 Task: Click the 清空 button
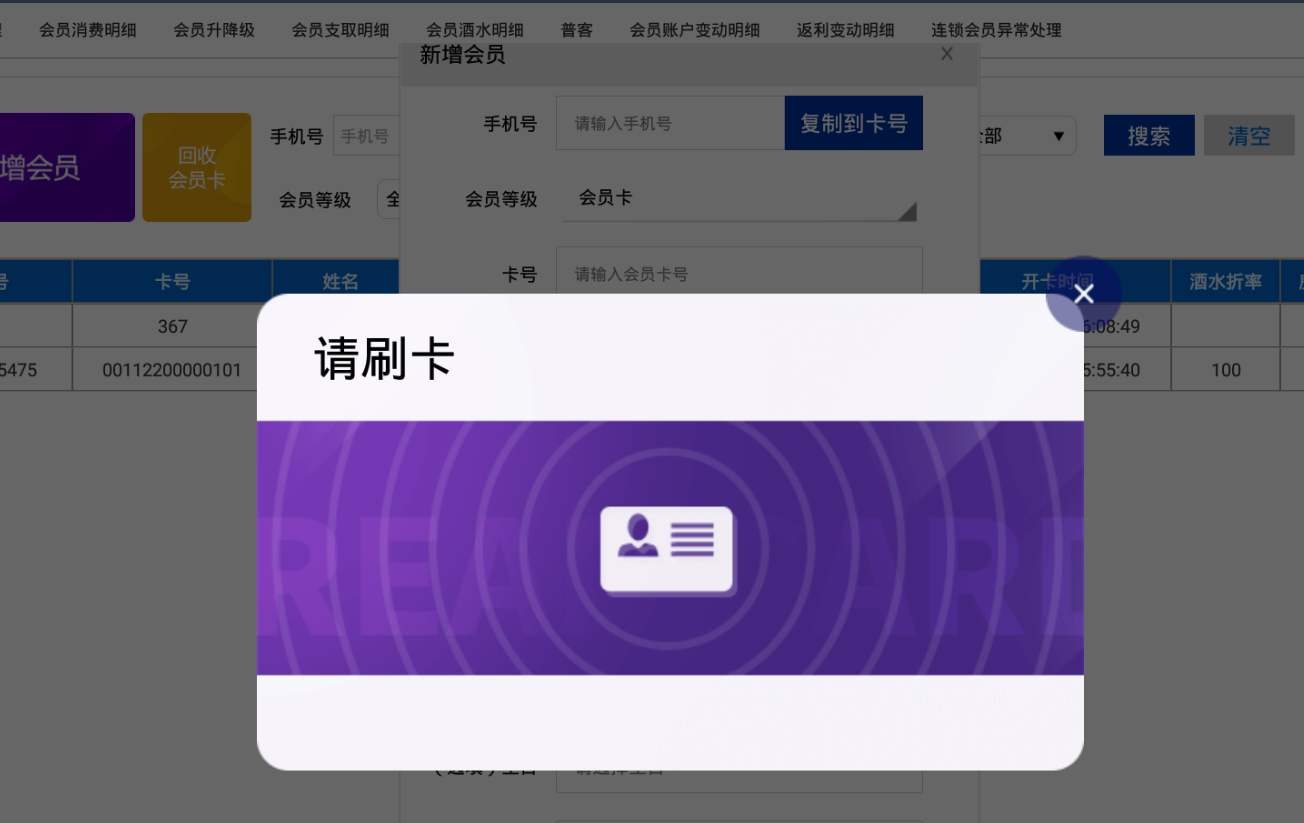click(1249, 136)
